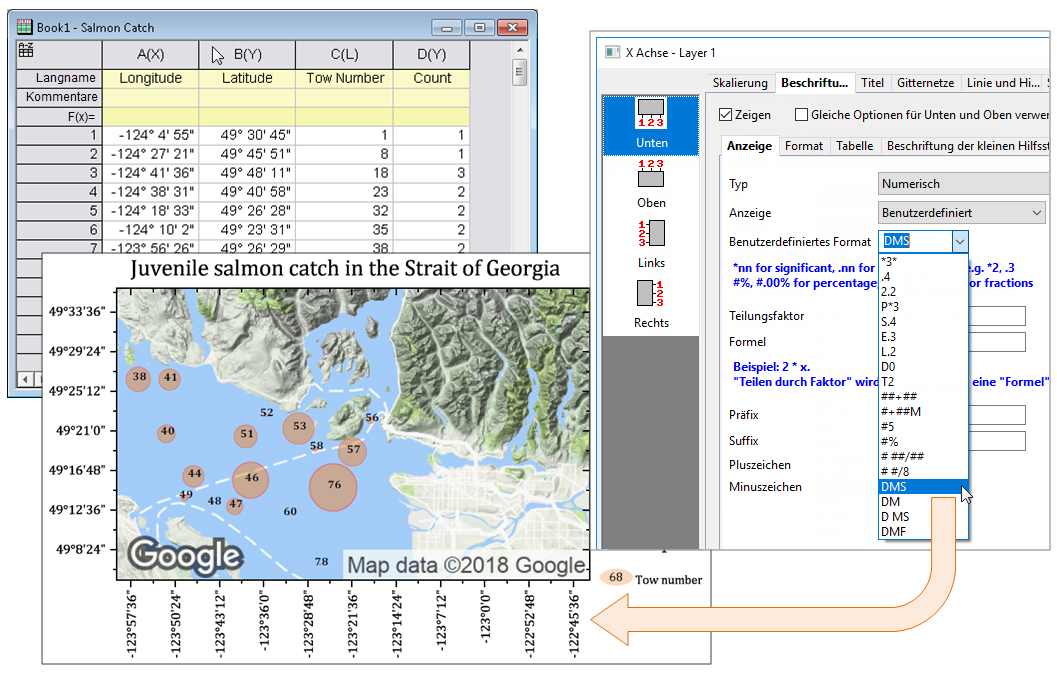Toggle the Zeigen checkbox
This screenshot has height=681, width=1057.
(725, 115)
